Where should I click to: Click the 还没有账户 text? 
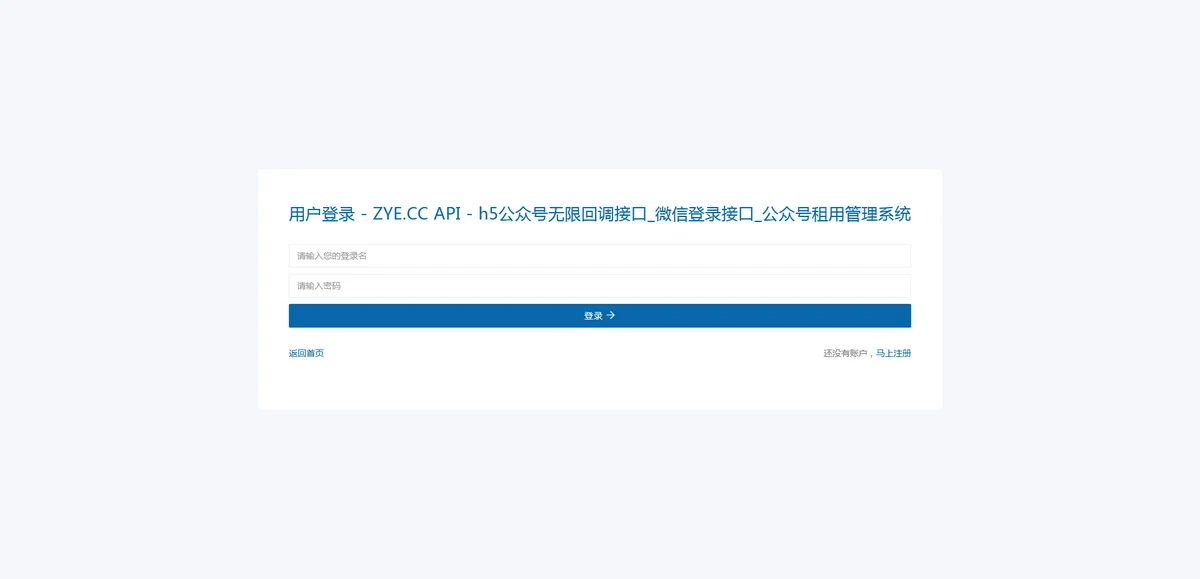tap(845, 353)
